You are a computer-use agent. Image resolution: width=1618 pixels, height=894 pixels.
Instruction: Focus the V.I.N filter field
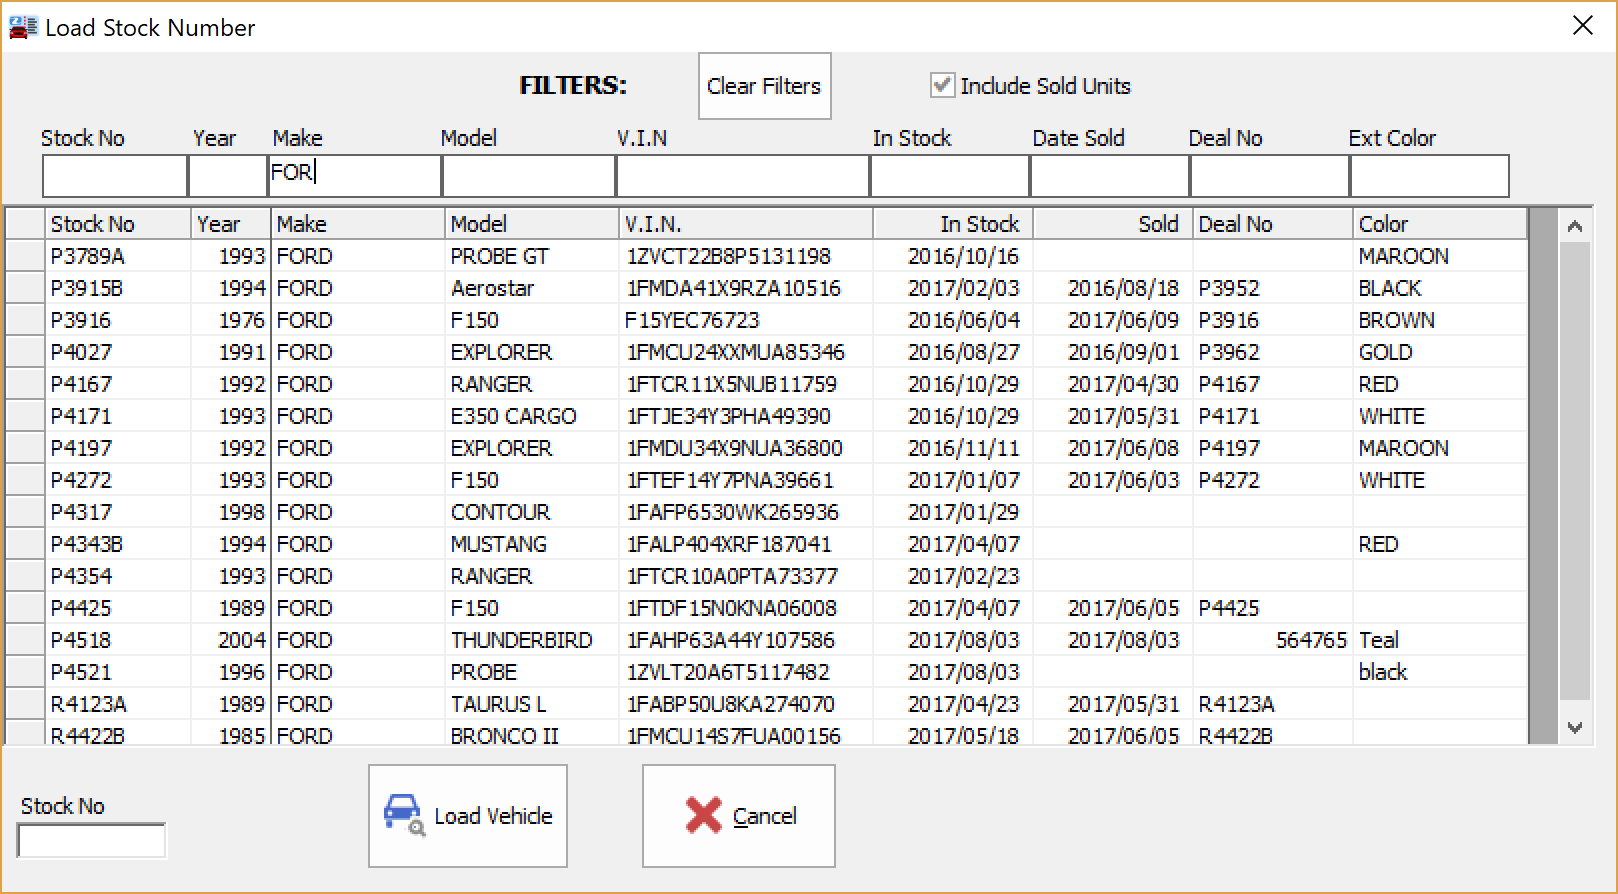743,176
